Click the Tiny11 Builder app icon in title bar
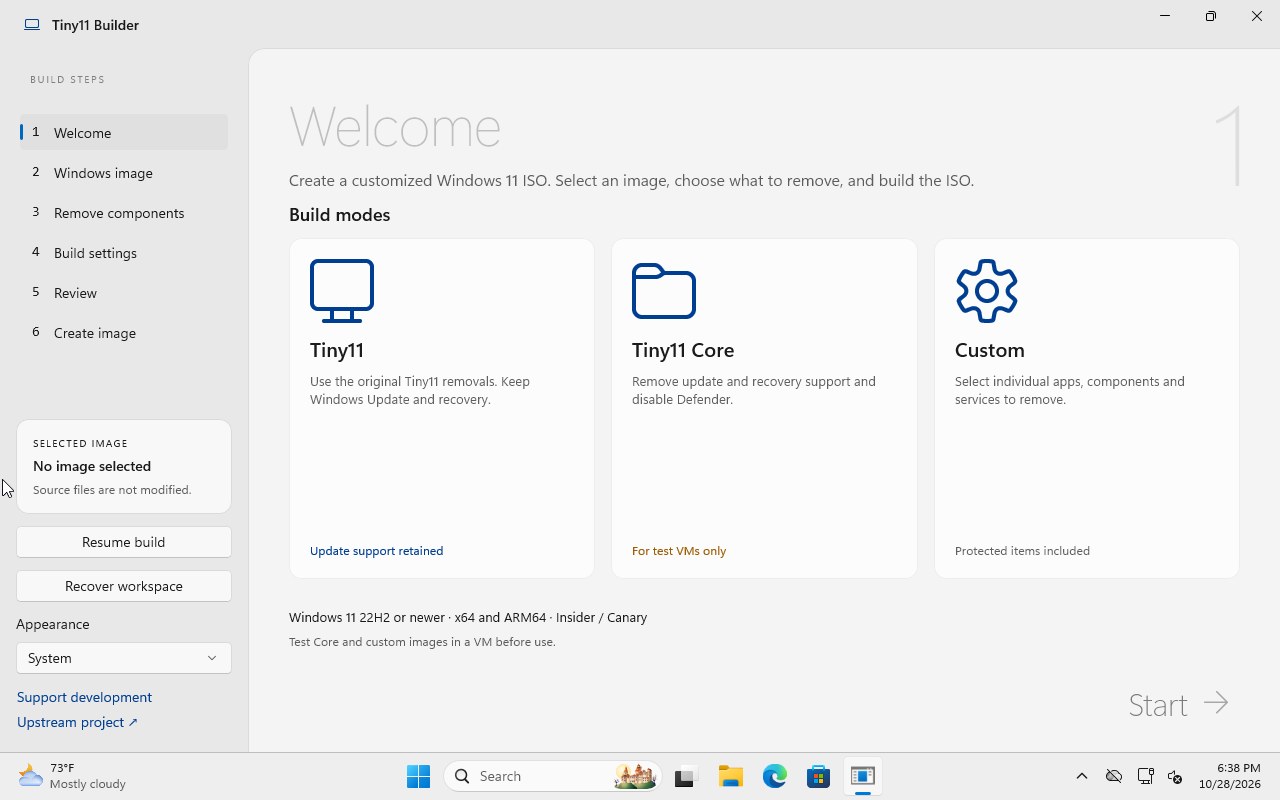The width and height of the screenshot is (1280, 800). tap(32, 25)
